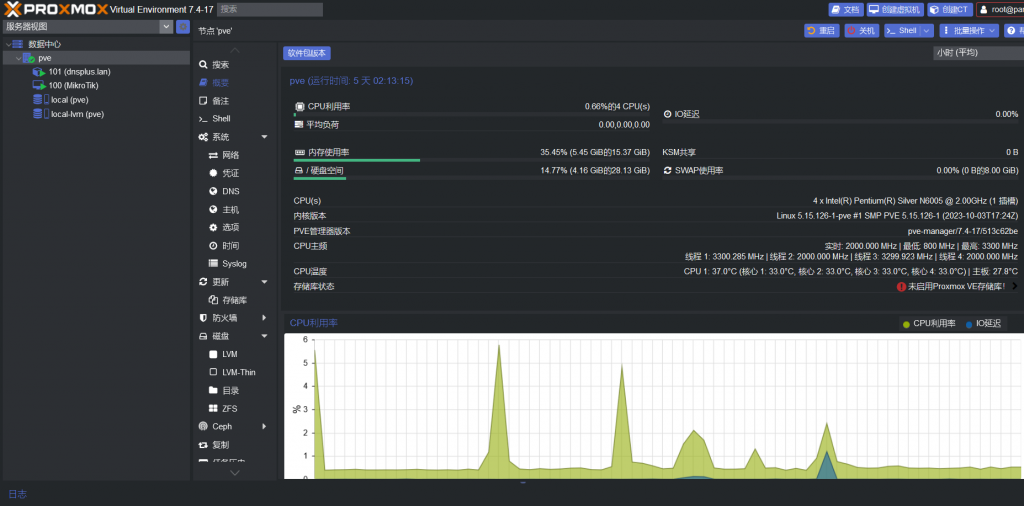
Task: Open the 小时 (平均) timeframe dropdown
Action: point(978,53)
